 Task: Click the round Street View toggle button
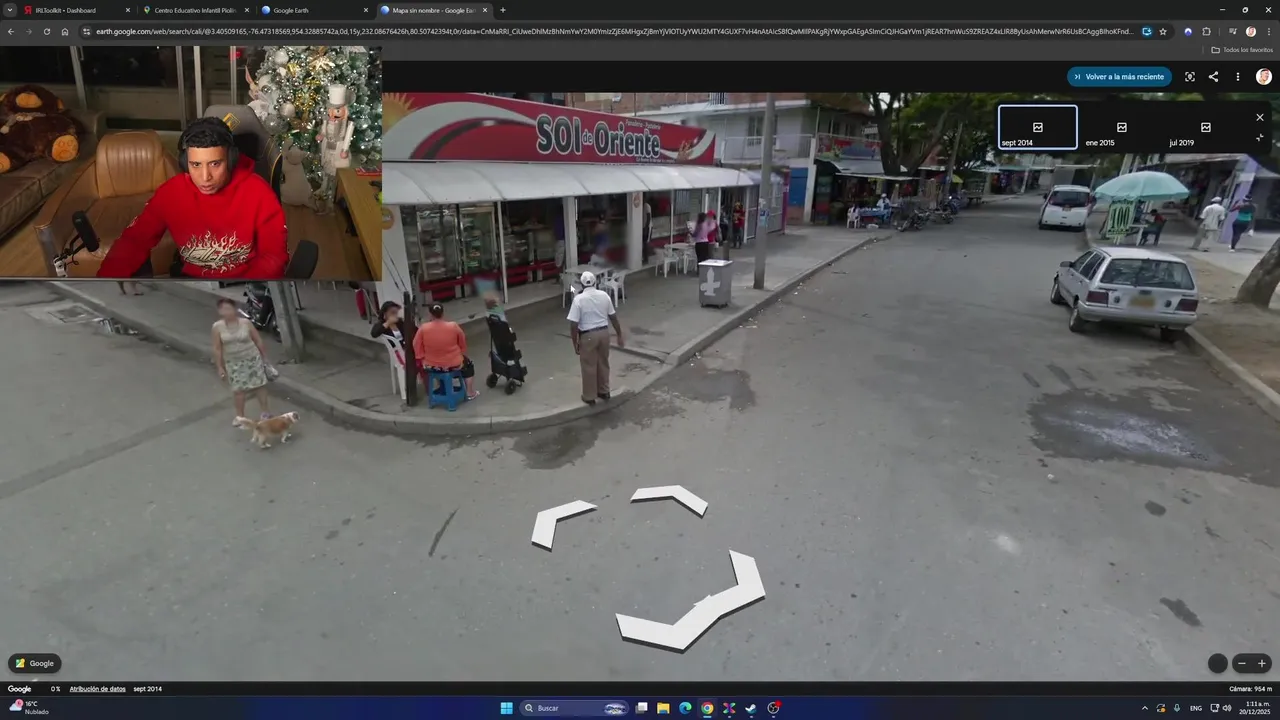[x=1217, y=663]
